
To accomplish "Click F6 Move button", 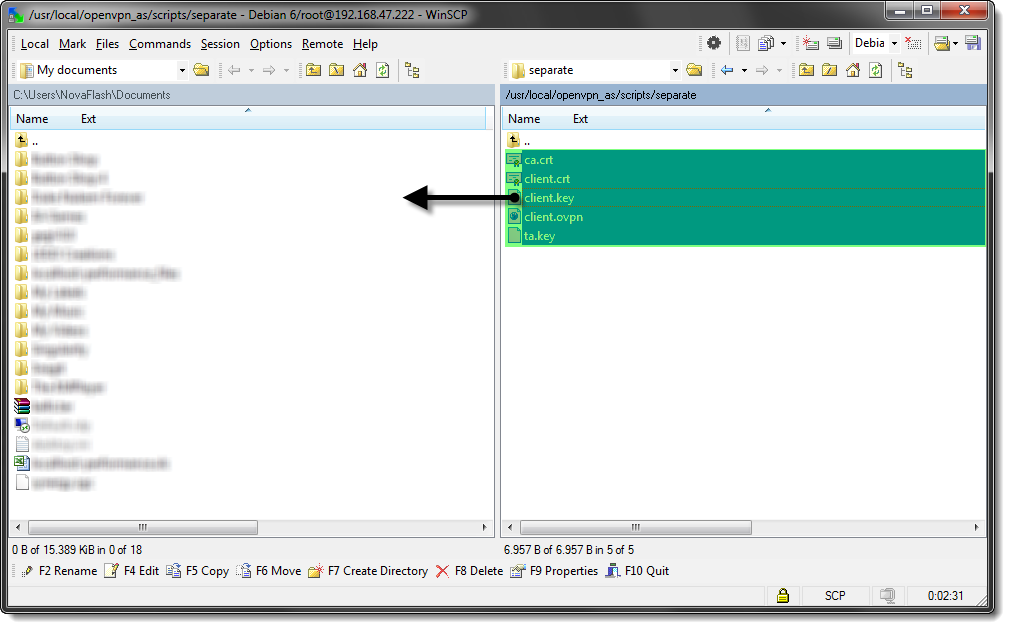I will [269, 571].
